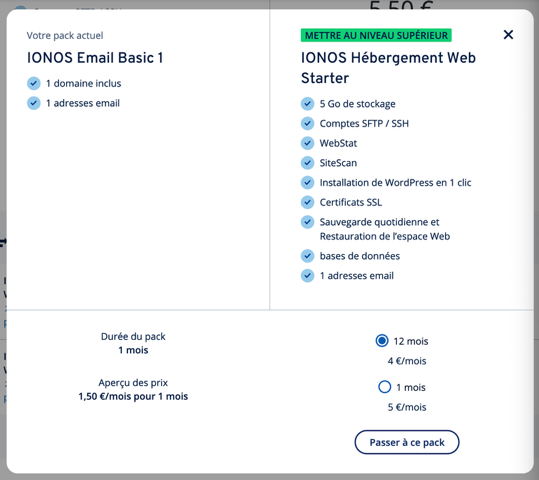The height and width of the screenshot is (480, 539).
Task: Click checkmark icon beside SiteScan
Action: [307, 163]
